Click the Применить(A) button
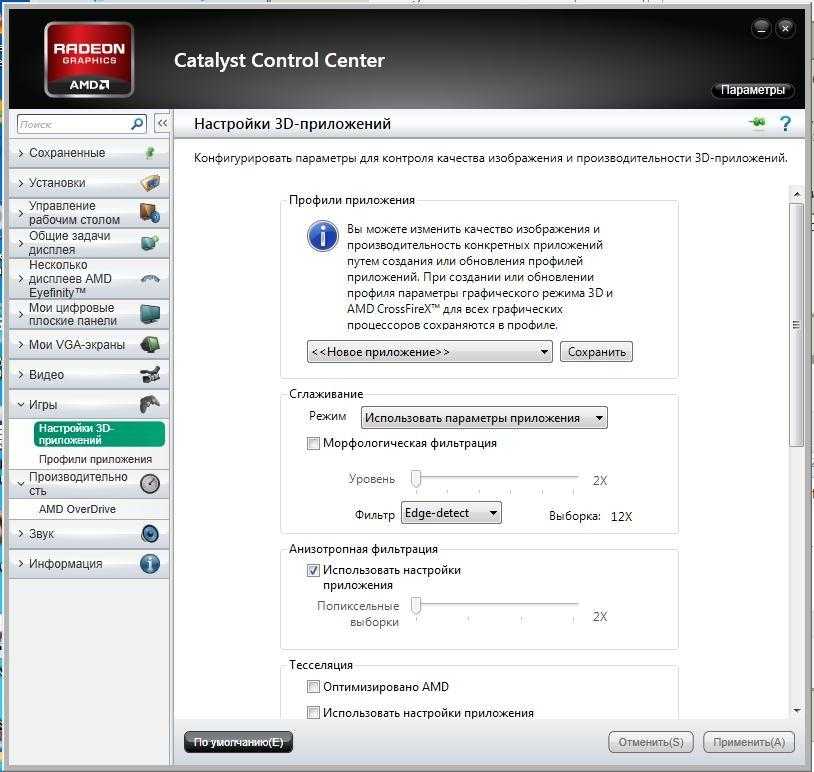 pos(749,742)
